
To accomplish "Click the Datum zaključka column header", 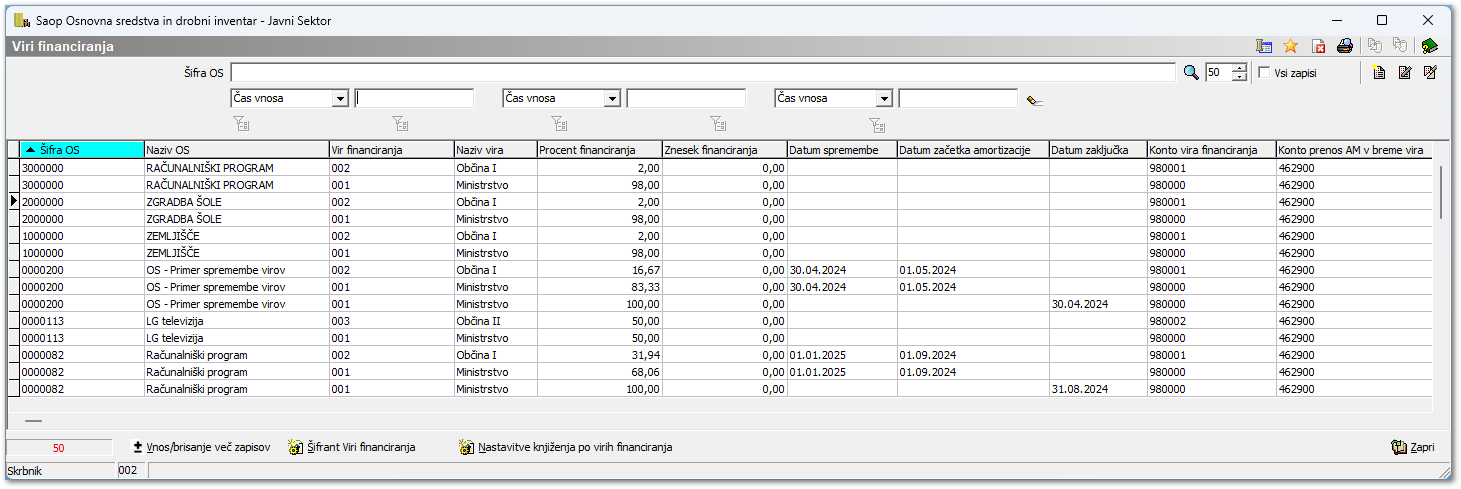I will (x=1098, y=149).
